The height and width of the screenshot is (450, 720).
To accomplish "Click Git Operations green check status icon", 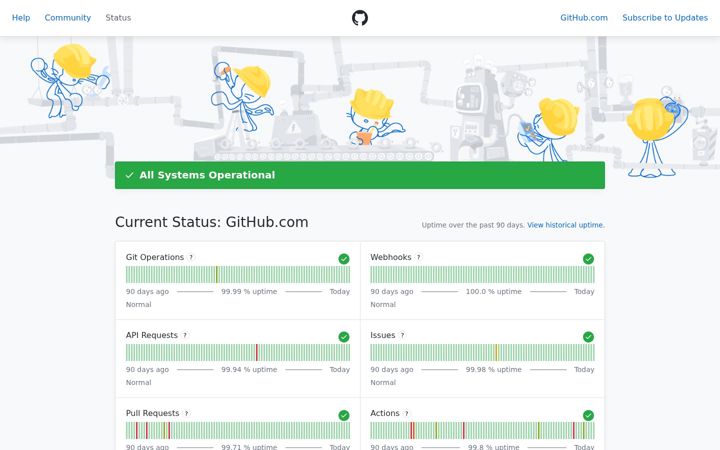I will (x=344, y=259).
